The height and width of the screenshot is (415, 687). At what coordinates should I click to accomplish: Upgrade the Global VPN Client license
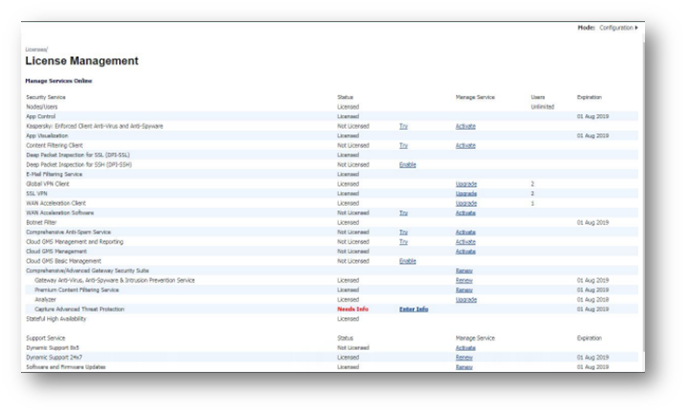click(x=465, y=184)
